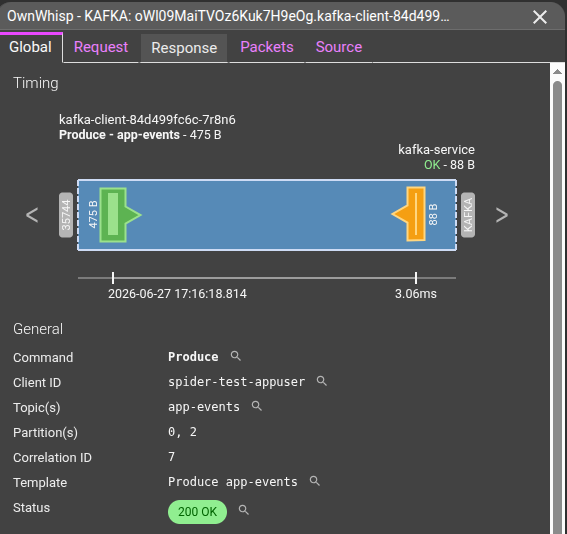The width and height of the screenshot is (567, 534).
Task: Click the Correlation ID value 7
Action: pyautogui.click(x=171, y=457)
